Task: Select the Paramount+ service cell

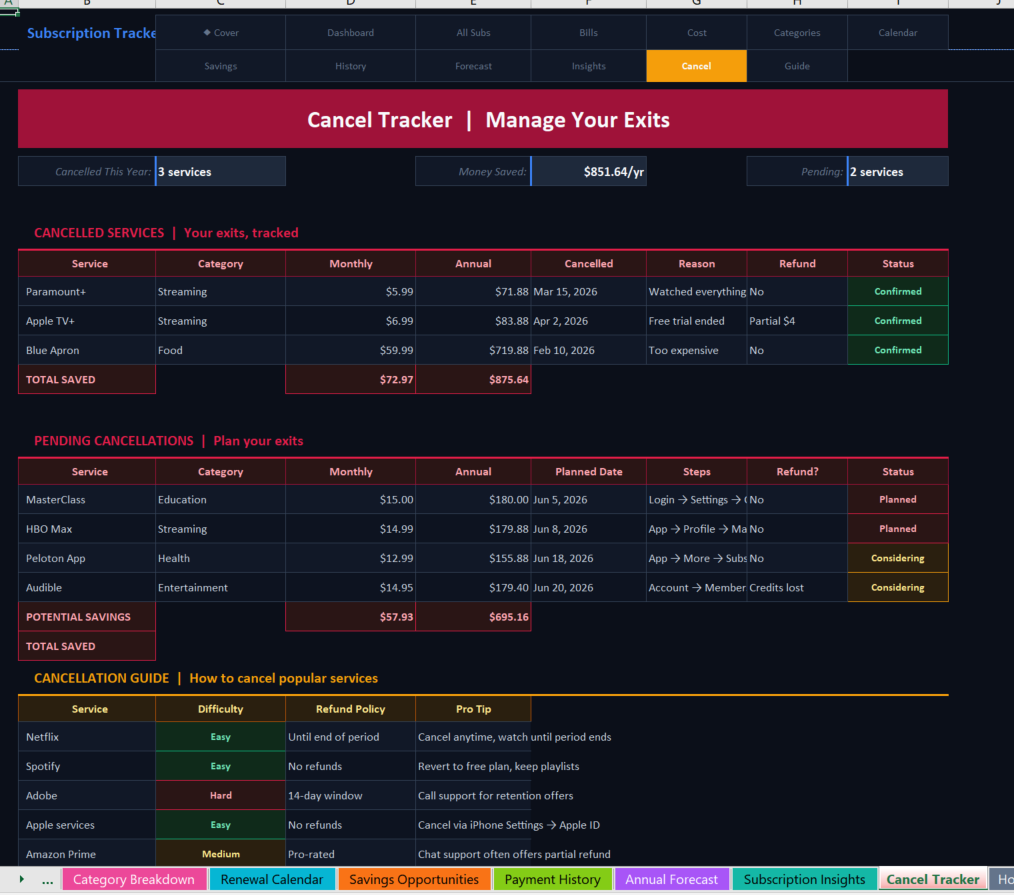Action: (x=87, y=292)
